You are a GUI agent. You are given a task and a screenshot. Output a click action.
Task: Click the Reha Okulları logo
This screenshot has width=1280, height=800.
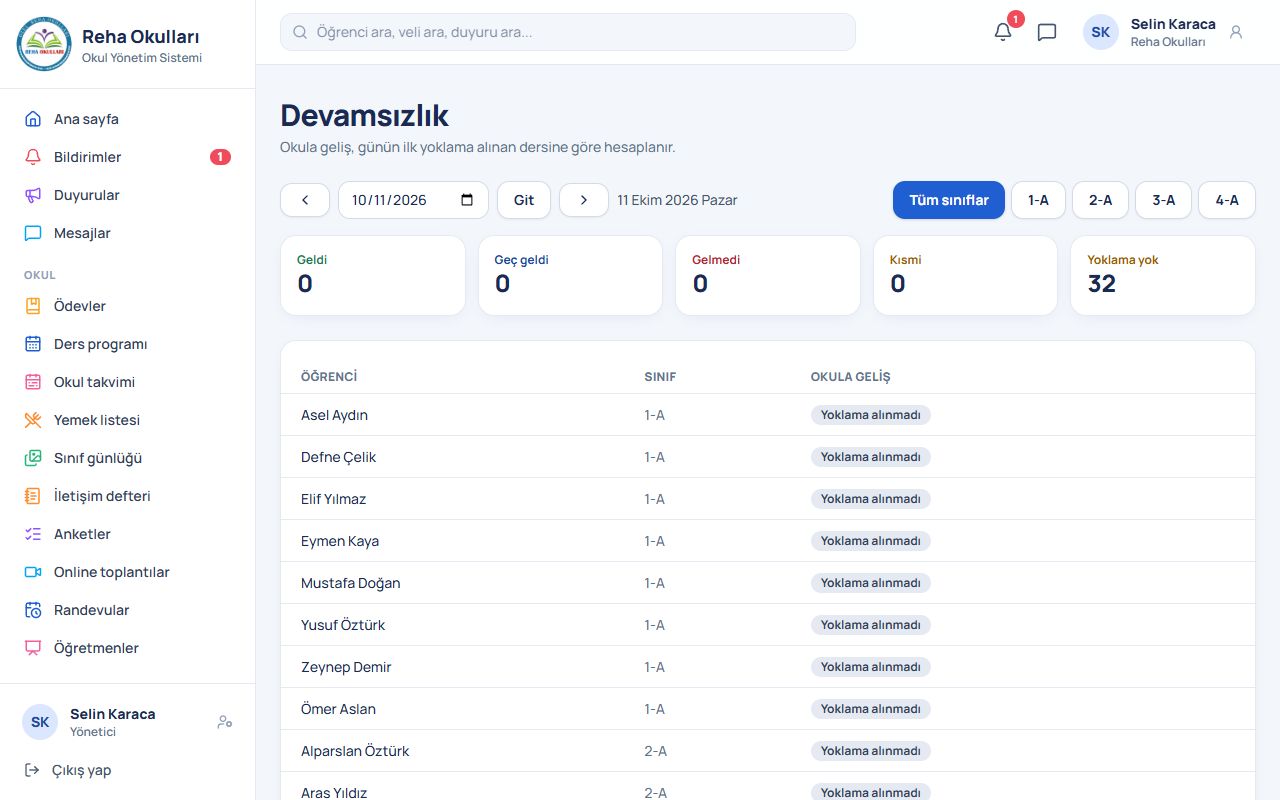pyautogui.click(x=44, y=44)
